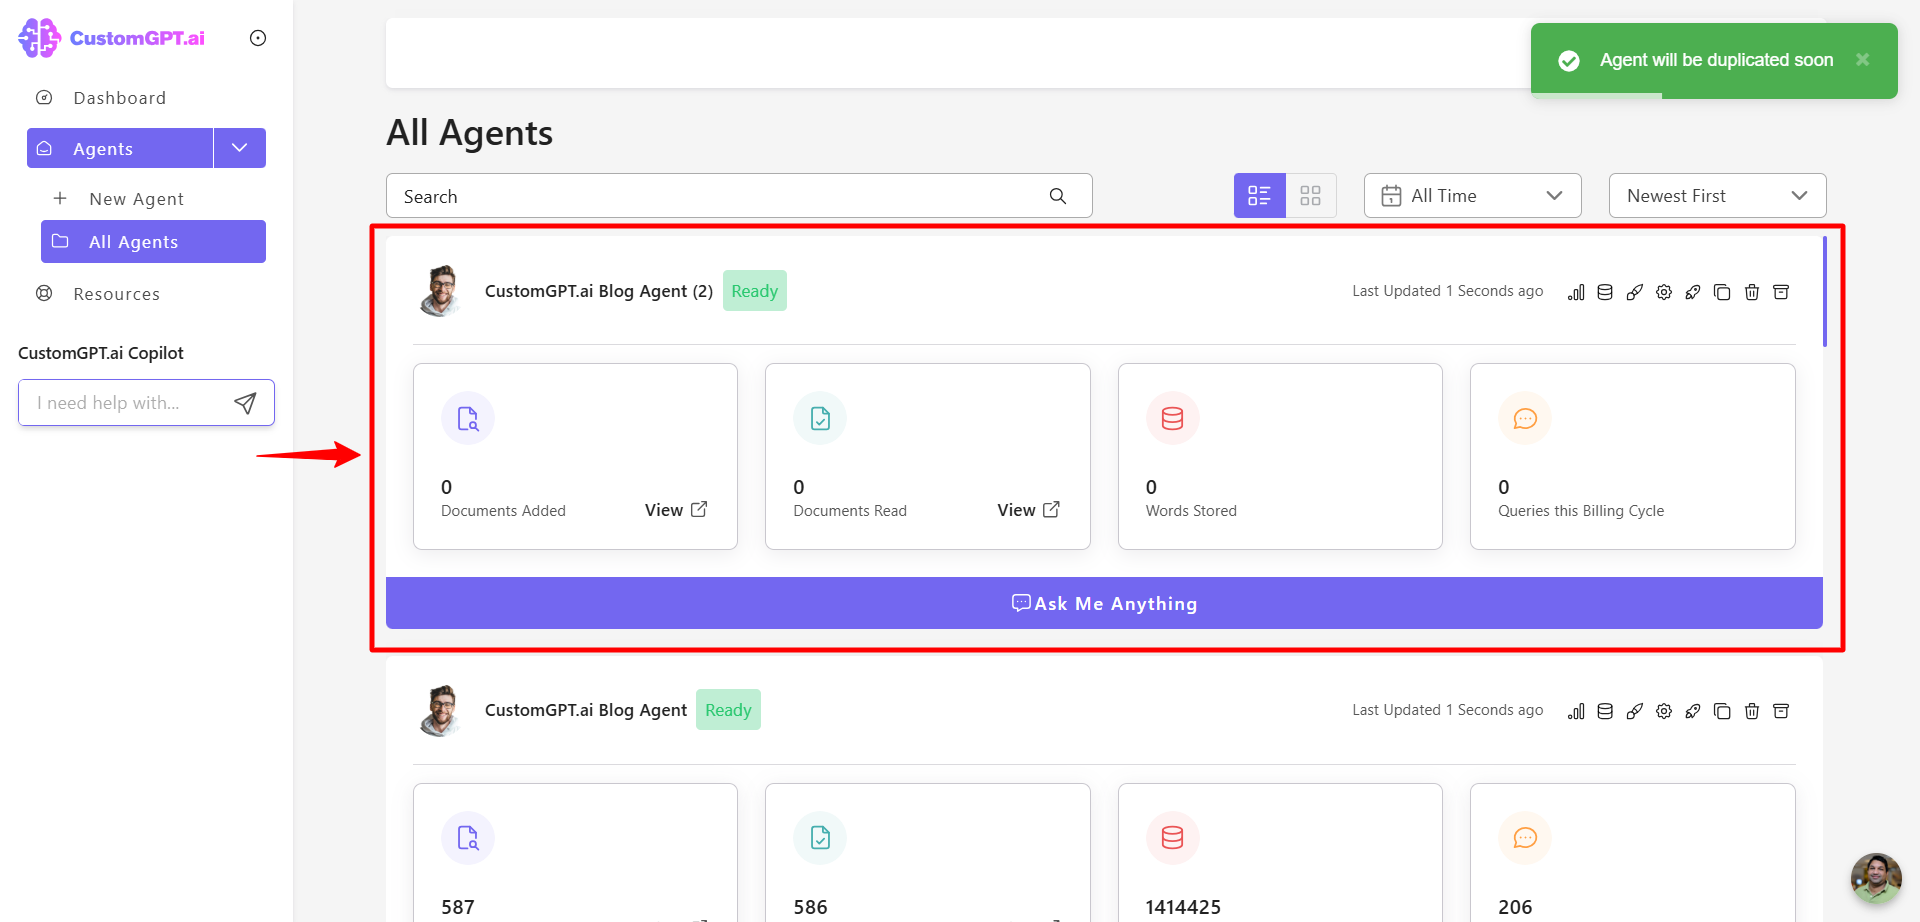Click the CustomGPT.ai Copilot heading
The image size is (1920, 922).
click(101, 353)
